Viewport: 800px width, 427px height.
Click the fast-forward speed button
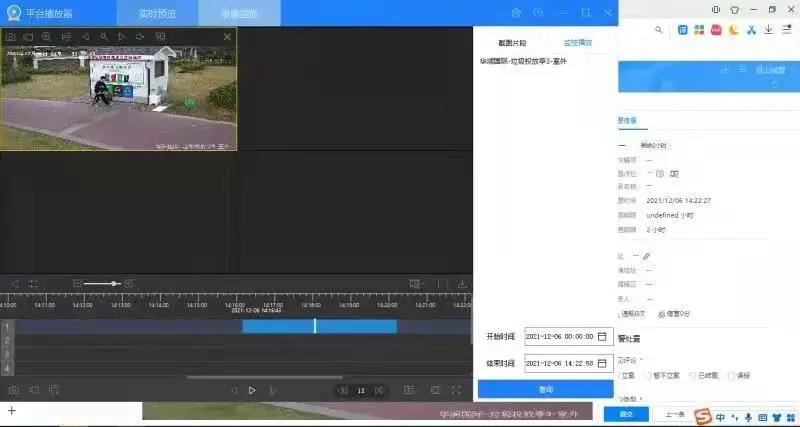click(380, 390)
